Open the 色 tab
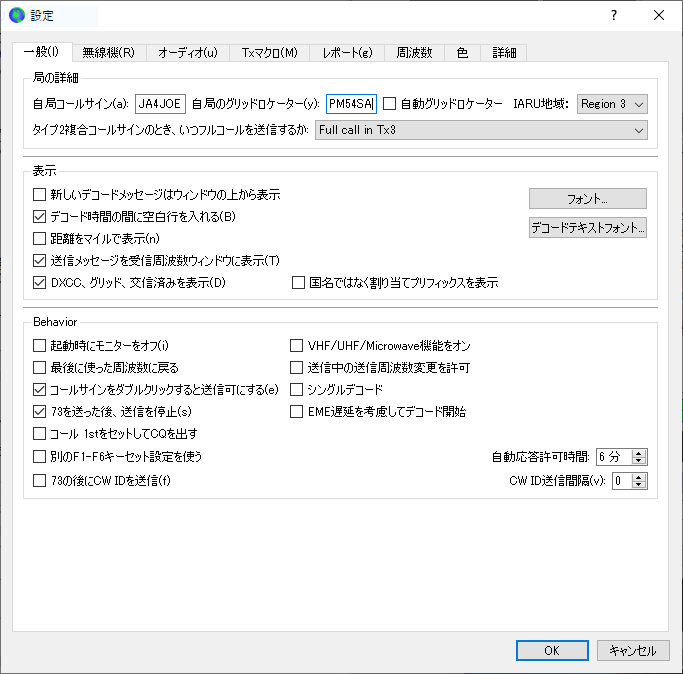Screen dimensions: 683x674 462,53
